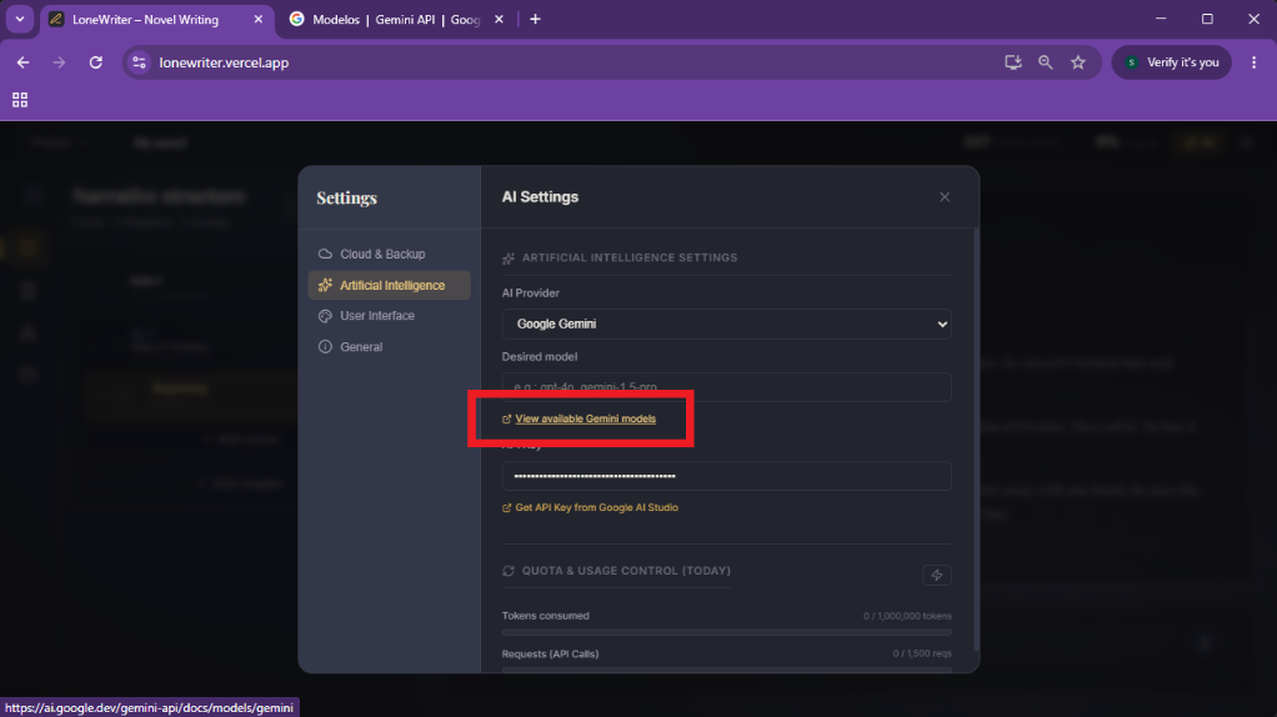Open View available Gemini models link
The height and width of the screenshot is (717, 1277).
(x=585, y=419)
